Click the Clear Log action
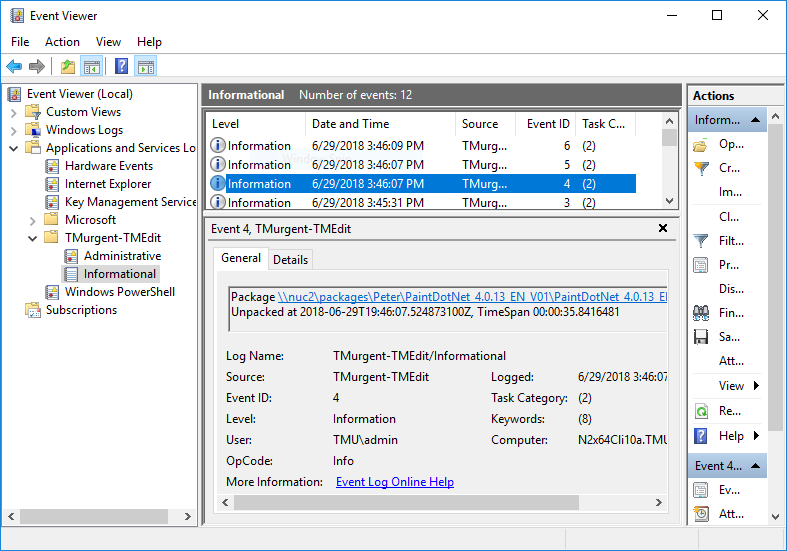787x551 pixels. click(x=729, y=217)
